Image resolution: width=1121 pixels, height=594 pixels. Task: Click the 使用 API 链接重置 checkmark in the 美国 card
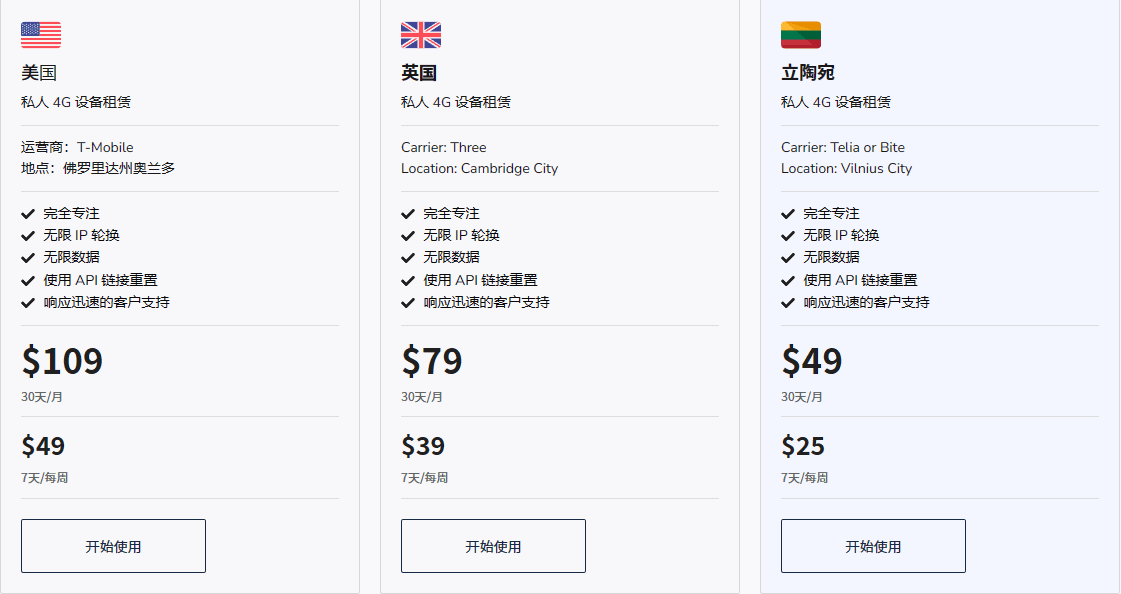pos(28,280)
